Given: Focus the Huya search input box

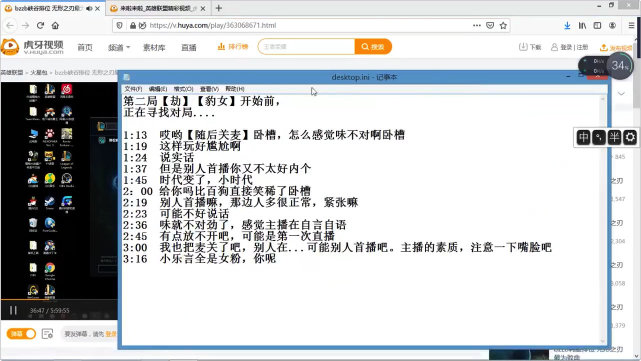Looking at the screenshot, I should click(x=307, y=47).
